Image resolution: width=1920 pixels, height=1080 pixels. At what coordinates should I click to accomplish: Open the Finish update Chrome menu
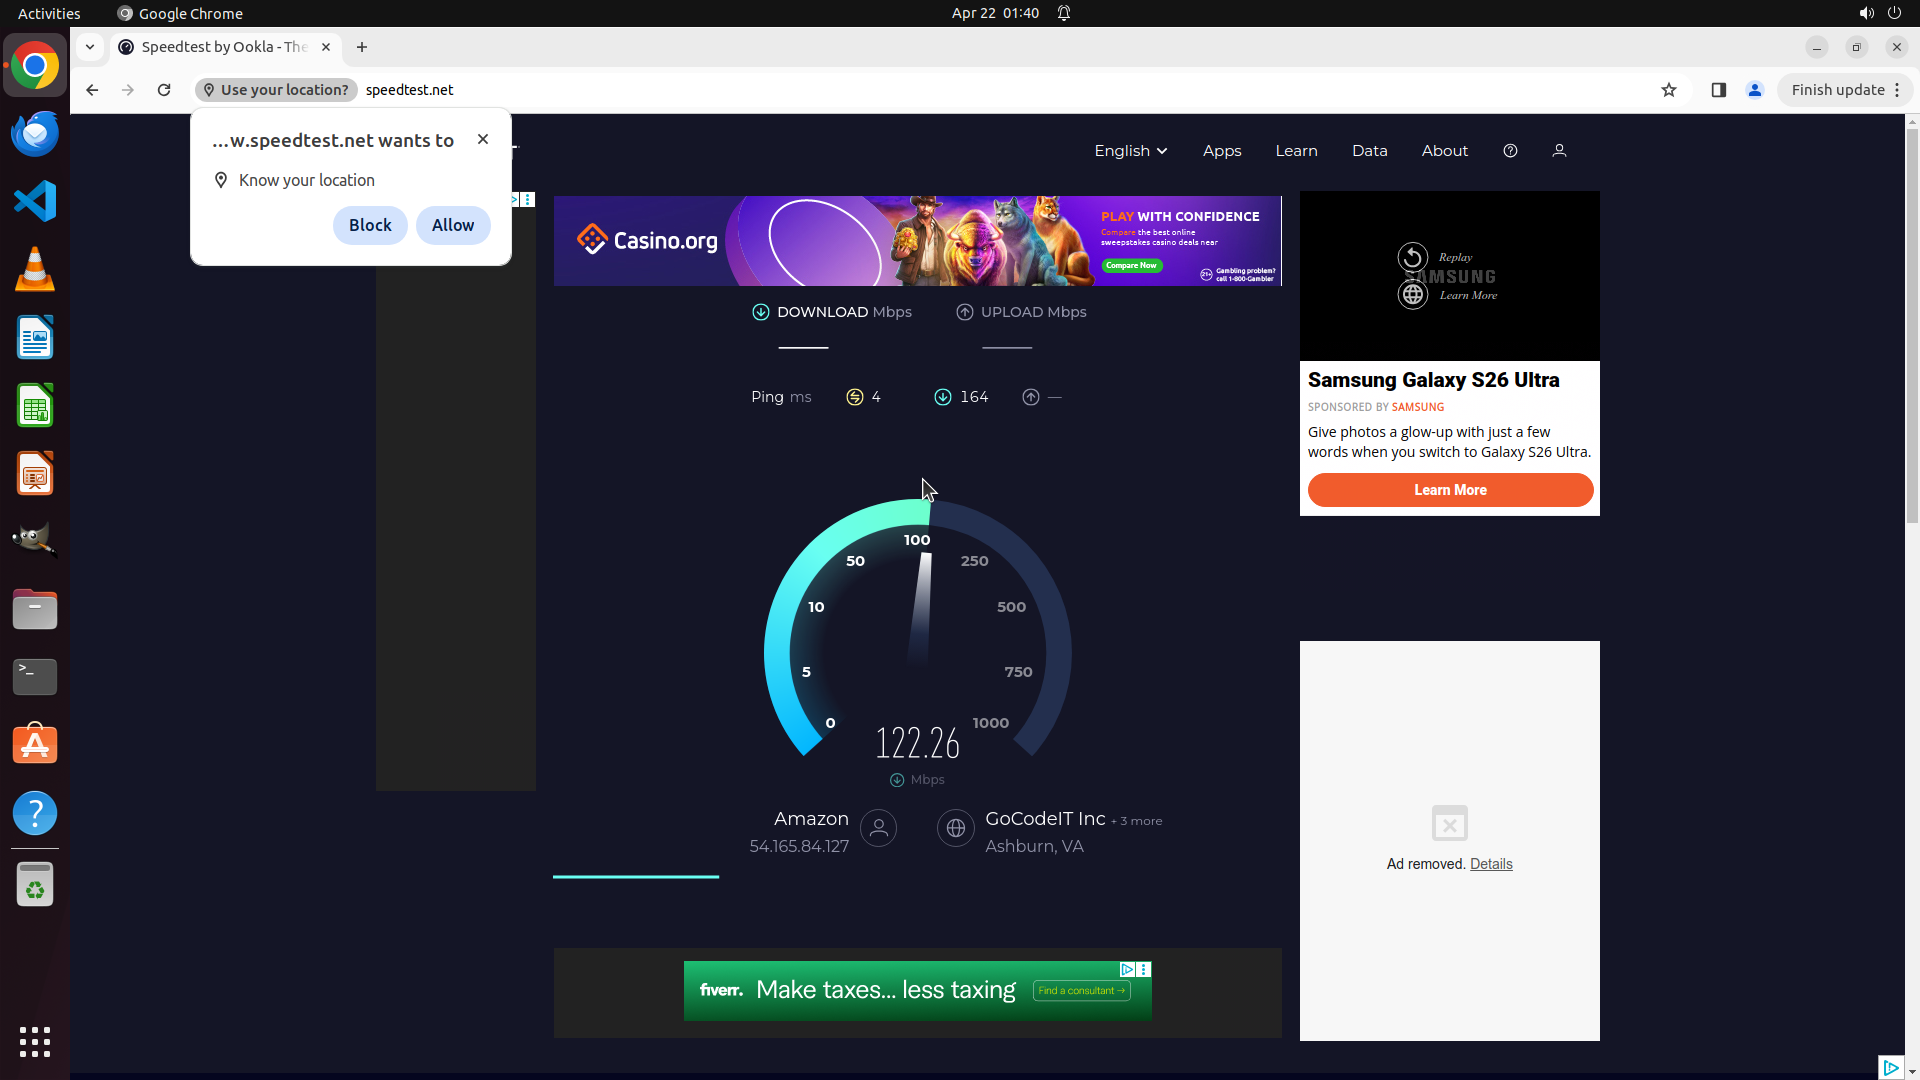tap(1844, 90)
